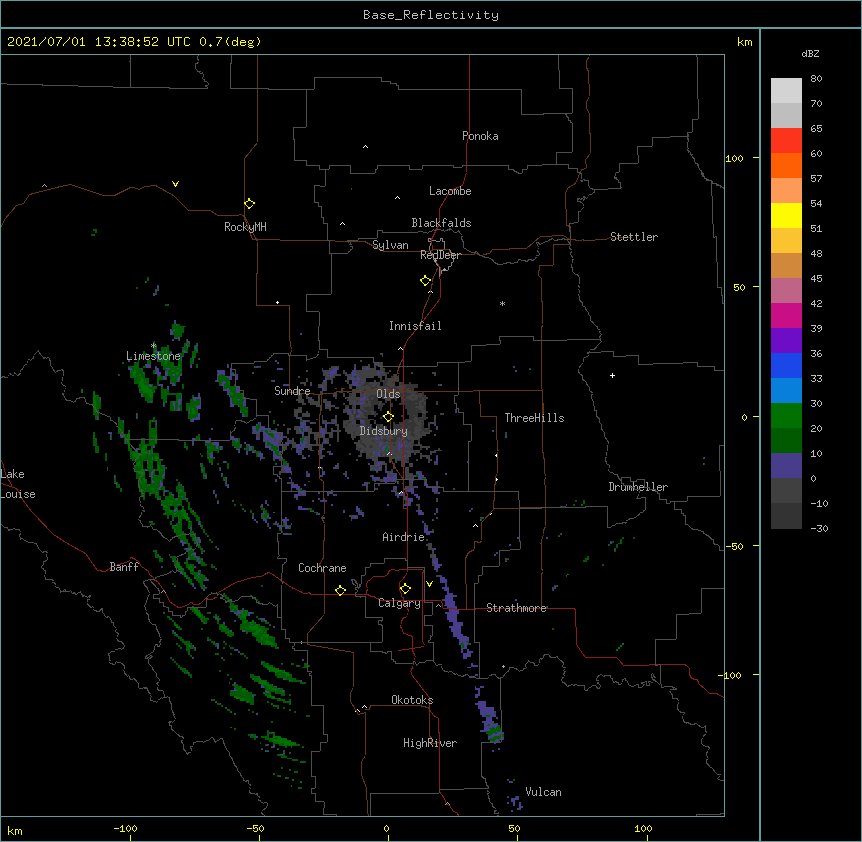
Task: Click the 80 value on the dBZ scale
Action: pos(816,79)
